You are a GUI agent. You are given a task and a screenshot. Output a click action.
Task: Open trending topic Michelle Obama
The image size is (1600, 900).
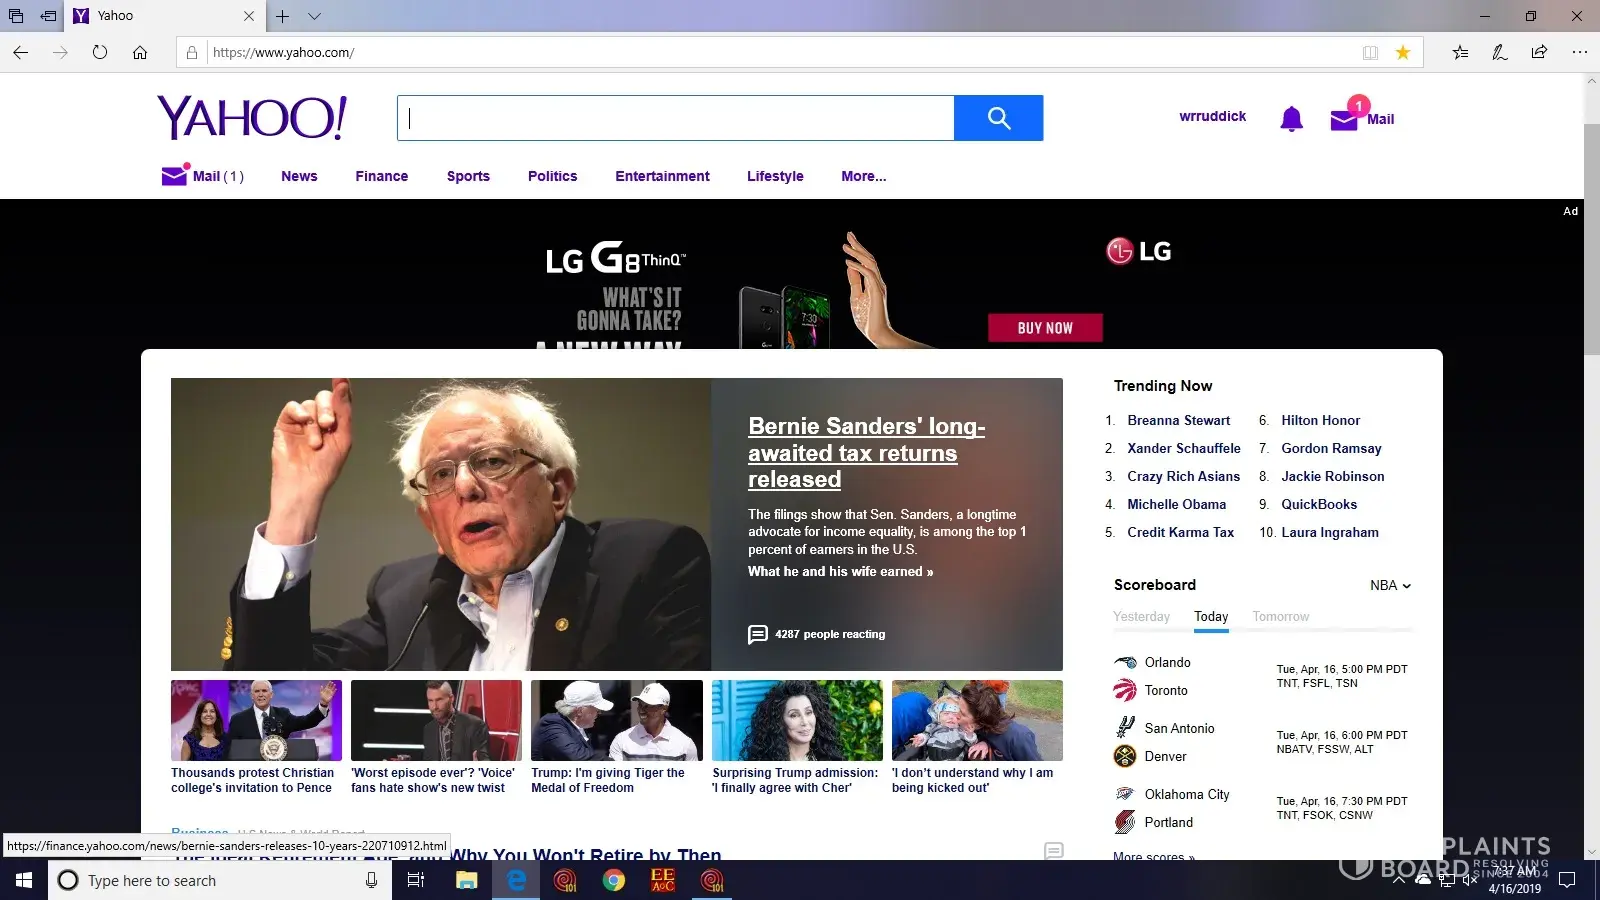point(1176,504)
